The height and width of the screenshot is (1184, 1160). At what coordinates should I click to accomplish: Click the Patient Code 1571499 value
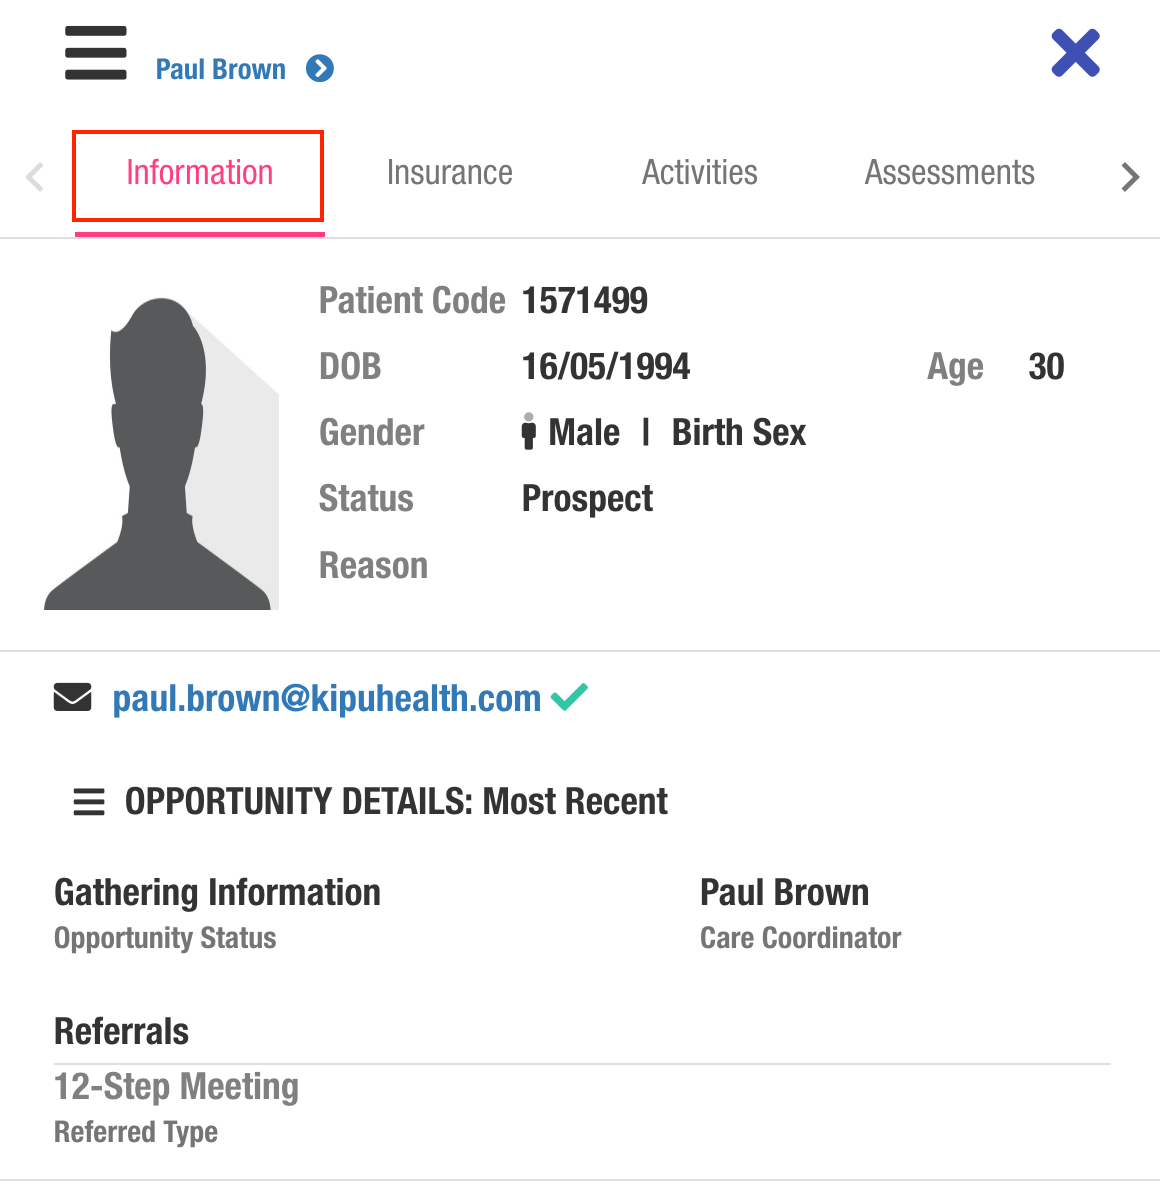pos(585,301)
